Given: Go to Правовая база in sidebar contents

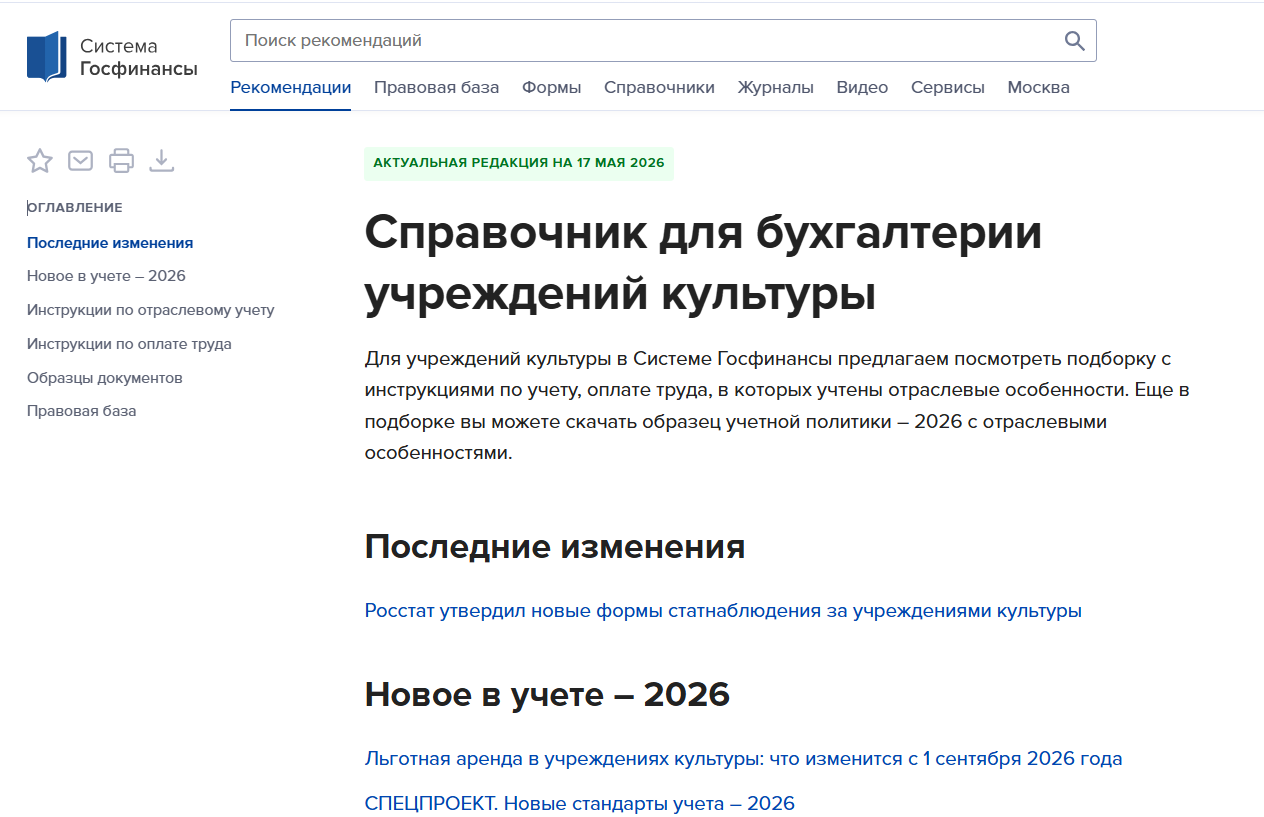Looking at the screenshot, I should pos(82,411).
